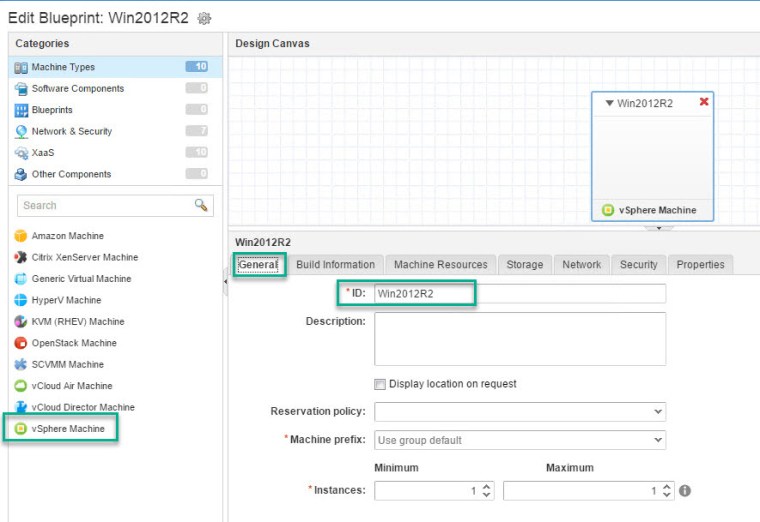This screenshot has height=522, width=760.
Task: Select the KVM (RHEV) Machine icon
Action: [x=20, y=322]
